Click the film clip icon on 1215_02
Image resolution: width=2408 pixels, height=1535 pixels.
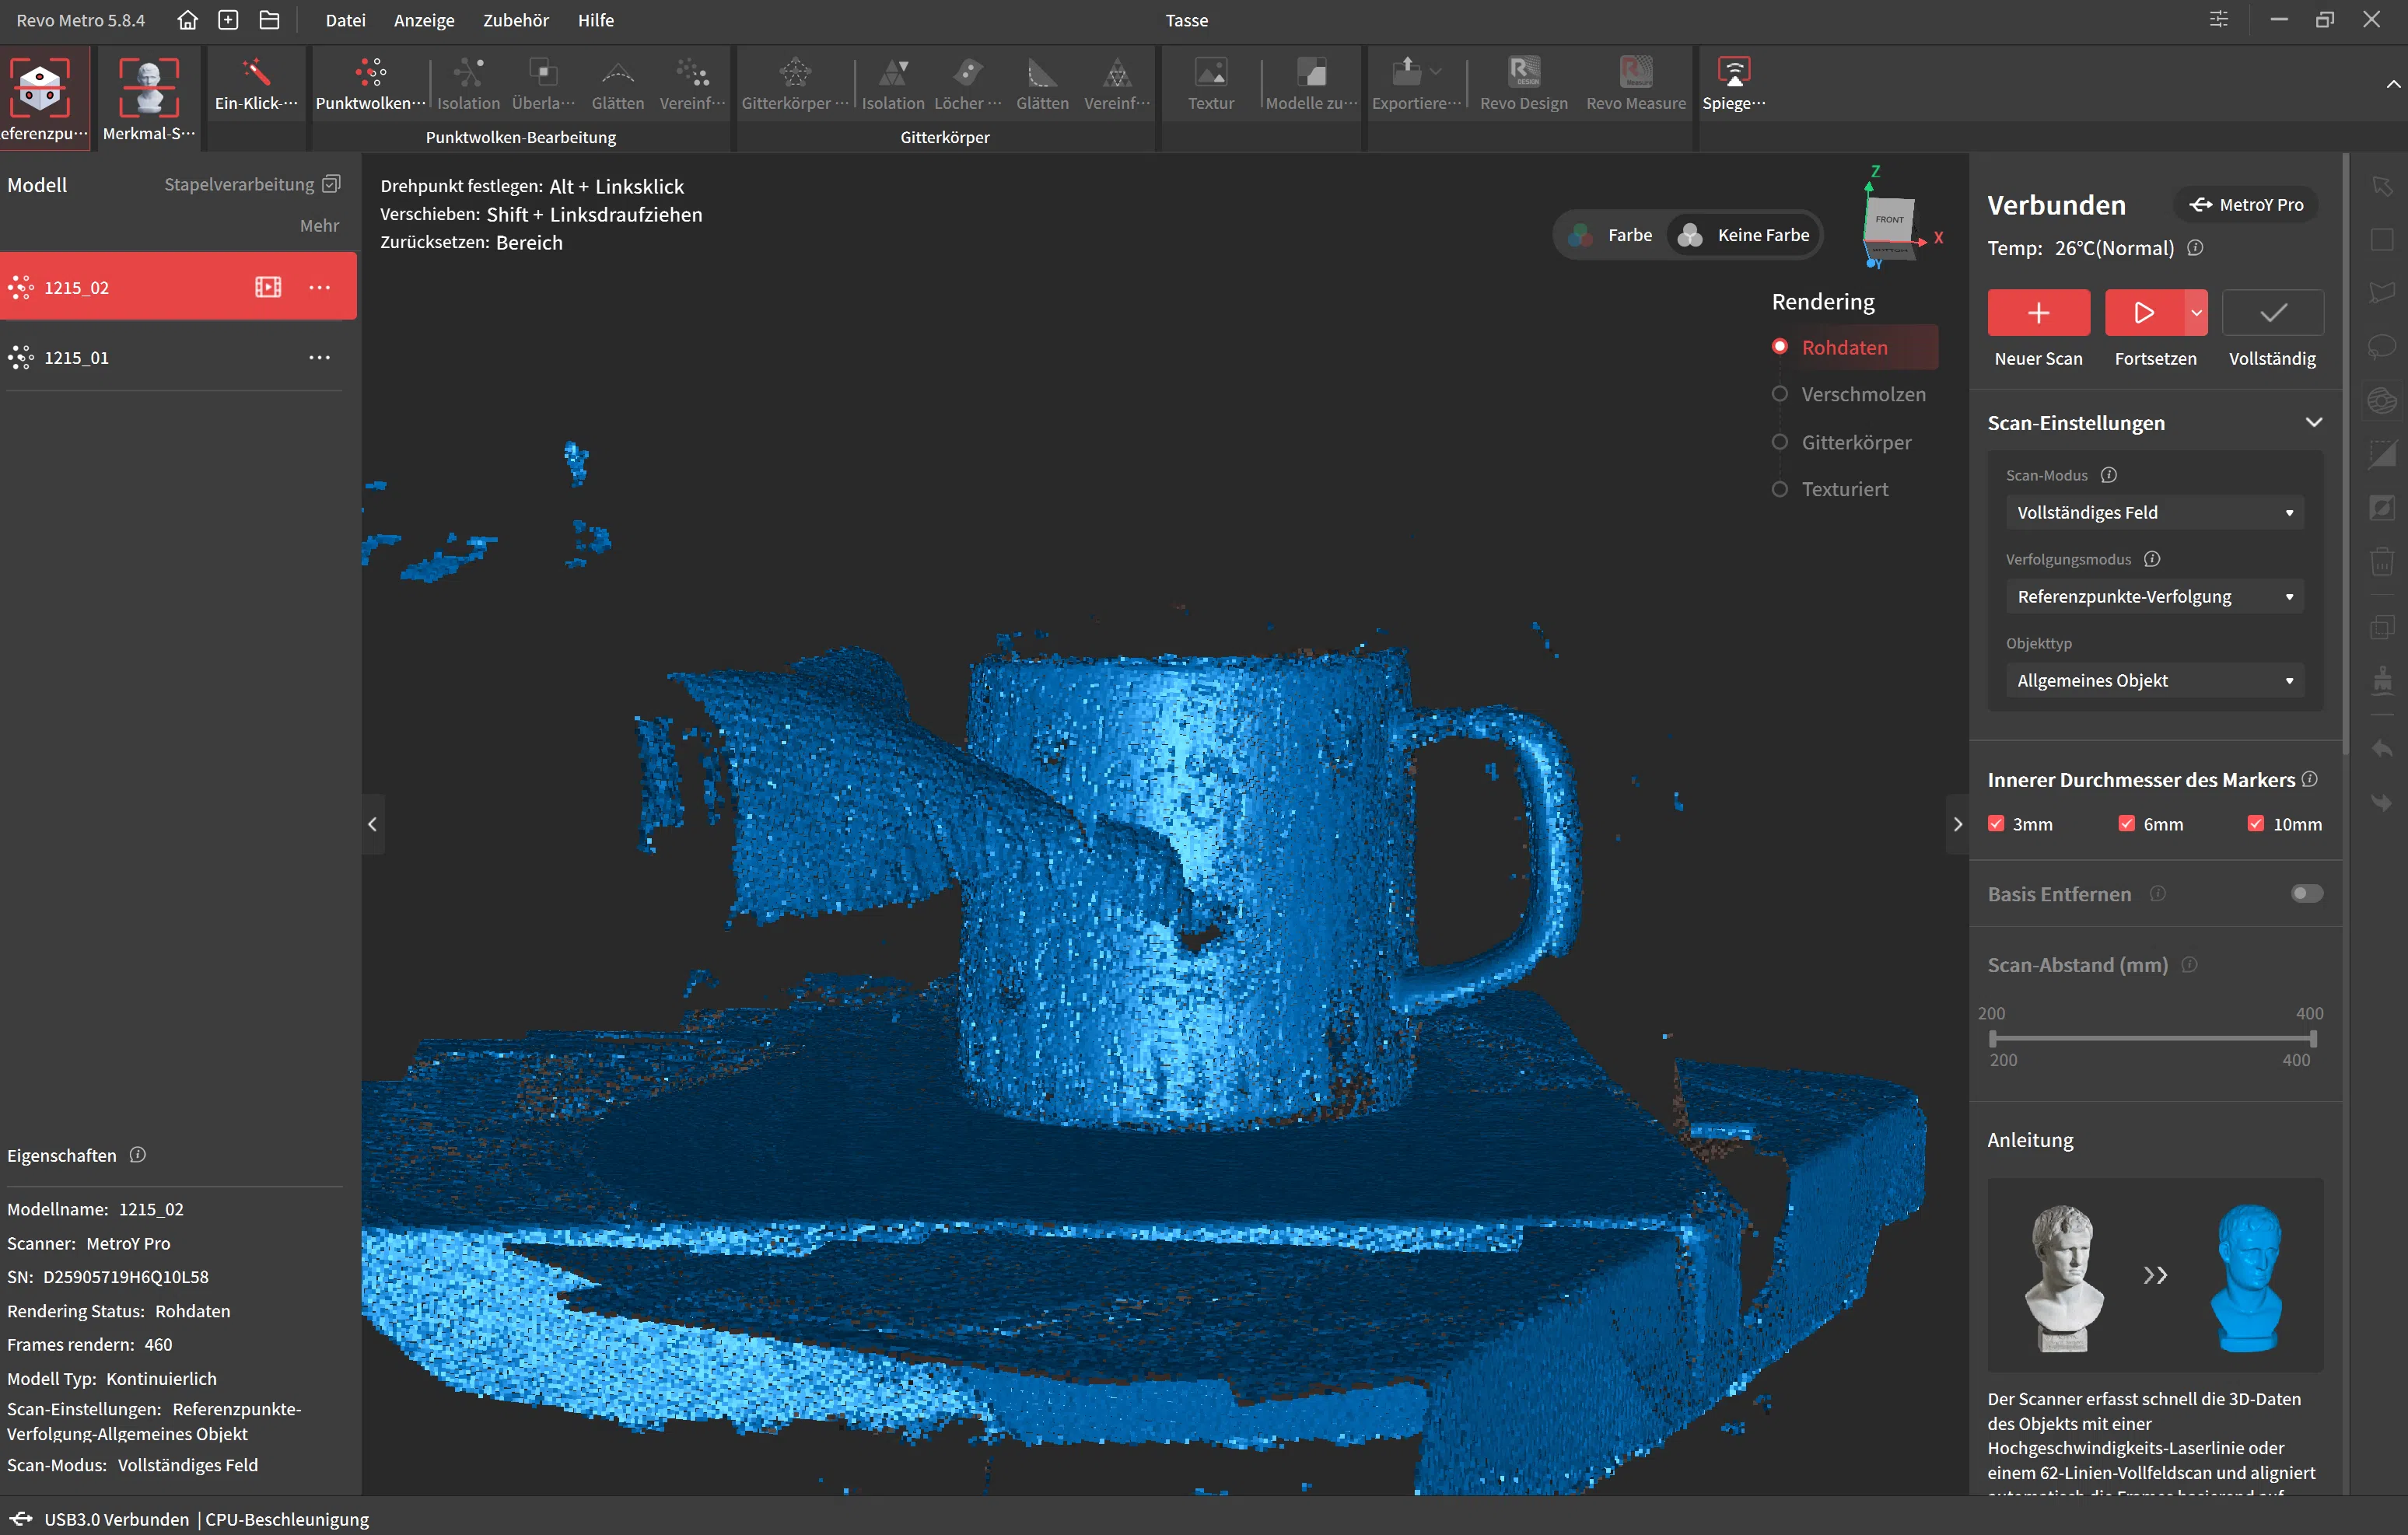[268, 287]
